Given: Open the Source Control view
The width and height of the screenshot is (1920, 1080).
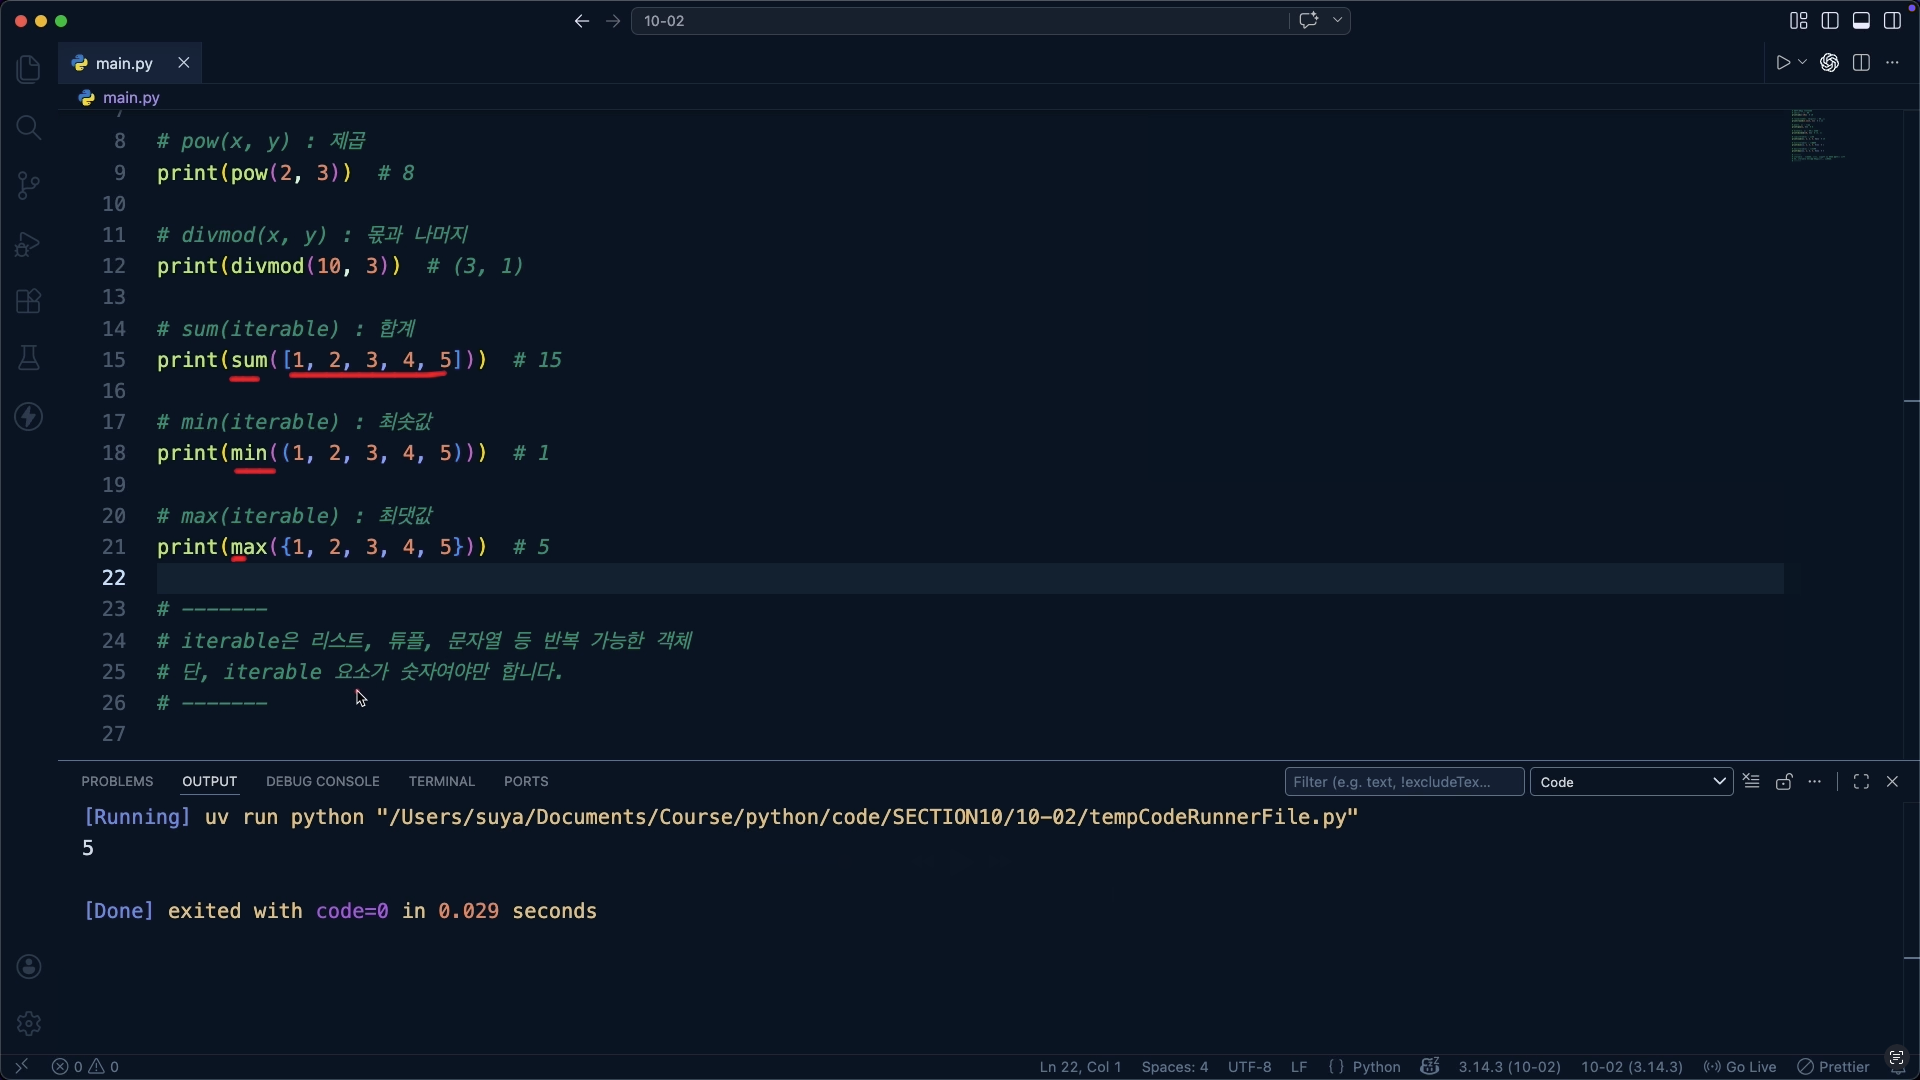Looking at the screenshot, I should (28, 185).
